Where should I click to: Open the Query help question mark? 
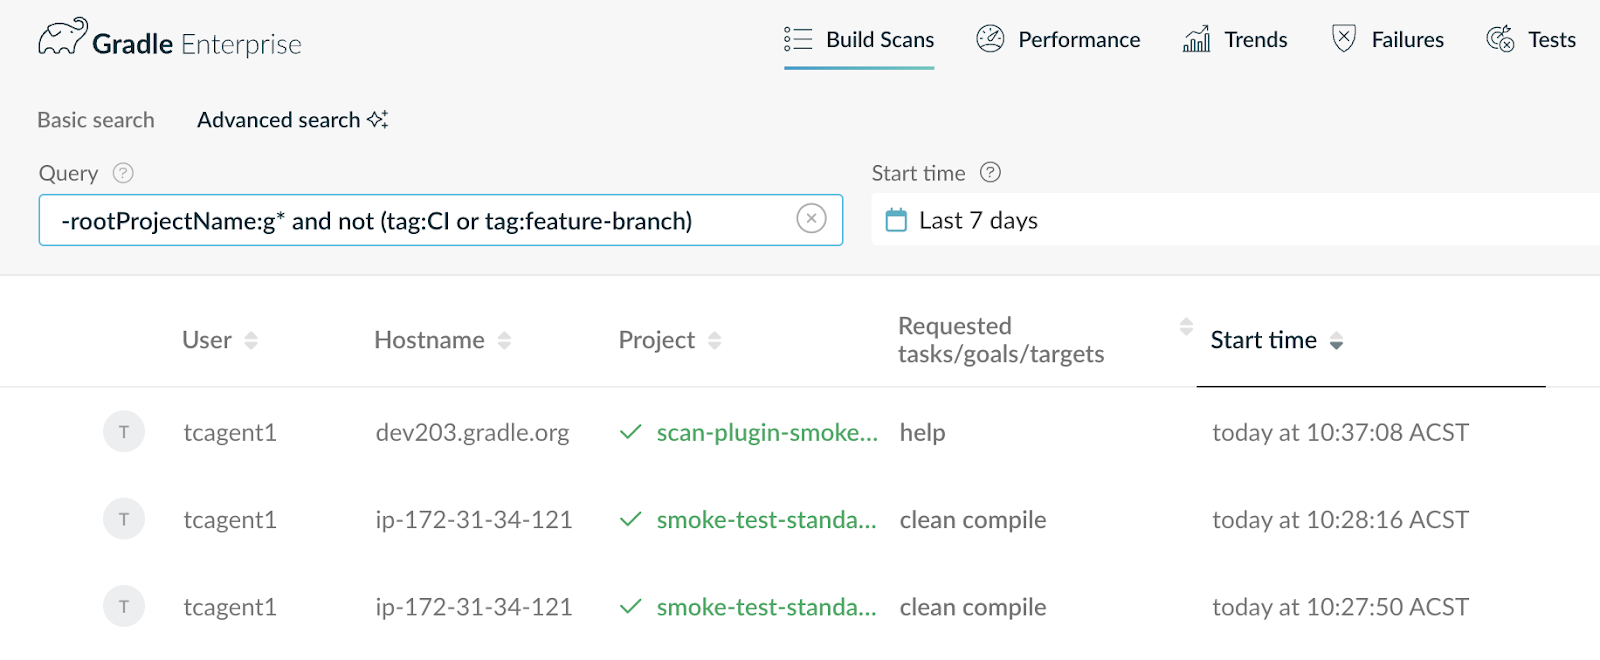[123, 173]
